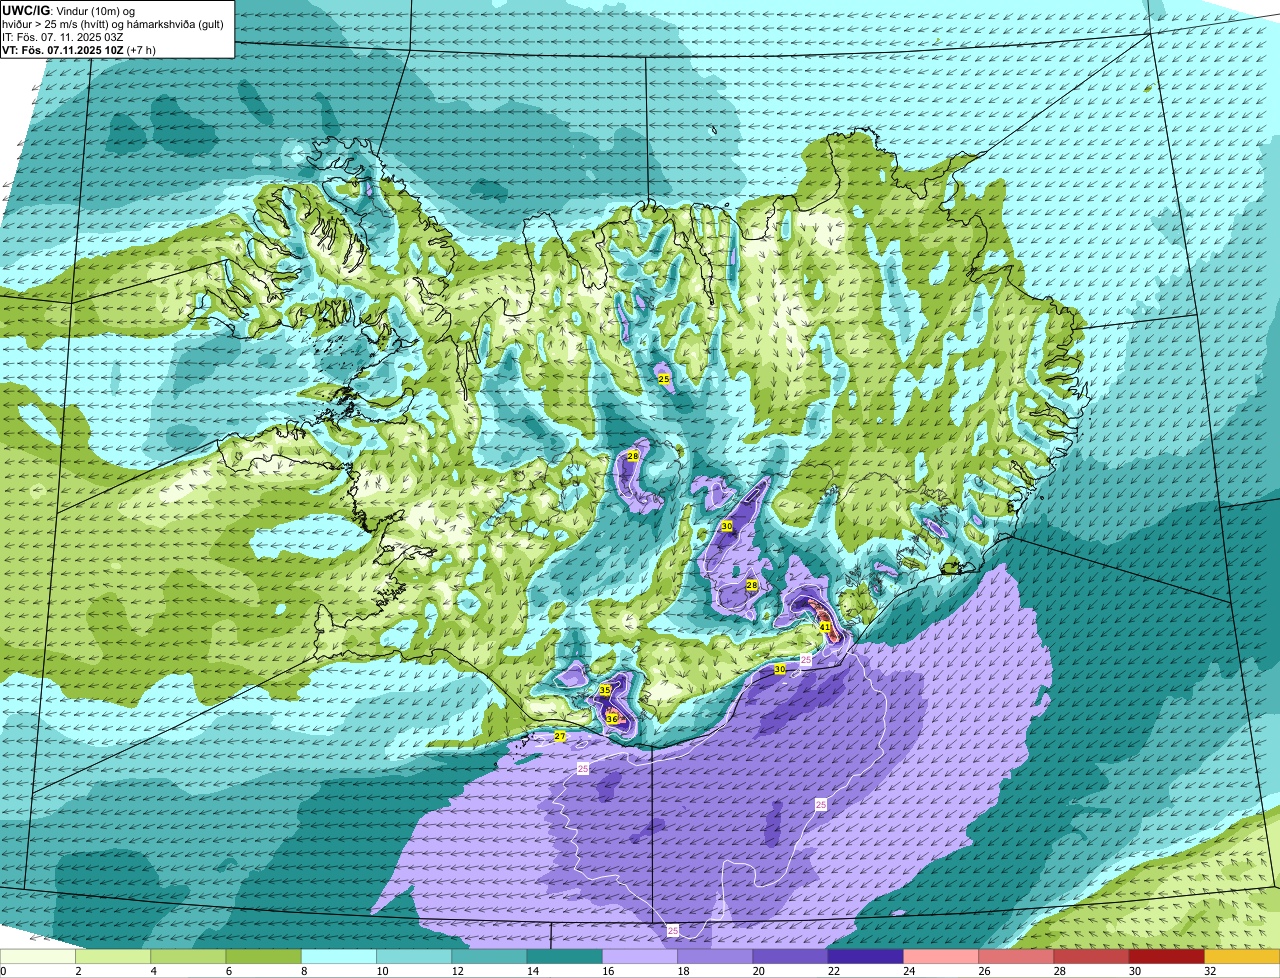Select the 12–14 m/s teal swatch
This screenshot has height=978, width=1280.
point(490,957)
